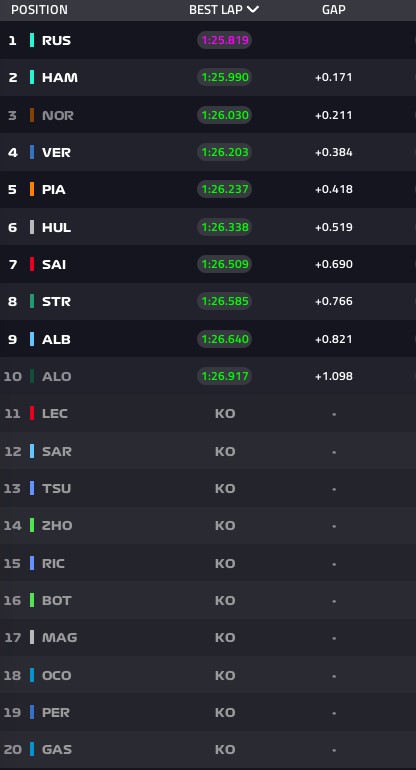The image size is (416, 770).
Task: Click HAM's 1:25.990 lap time pill
Action: (224, 78)
